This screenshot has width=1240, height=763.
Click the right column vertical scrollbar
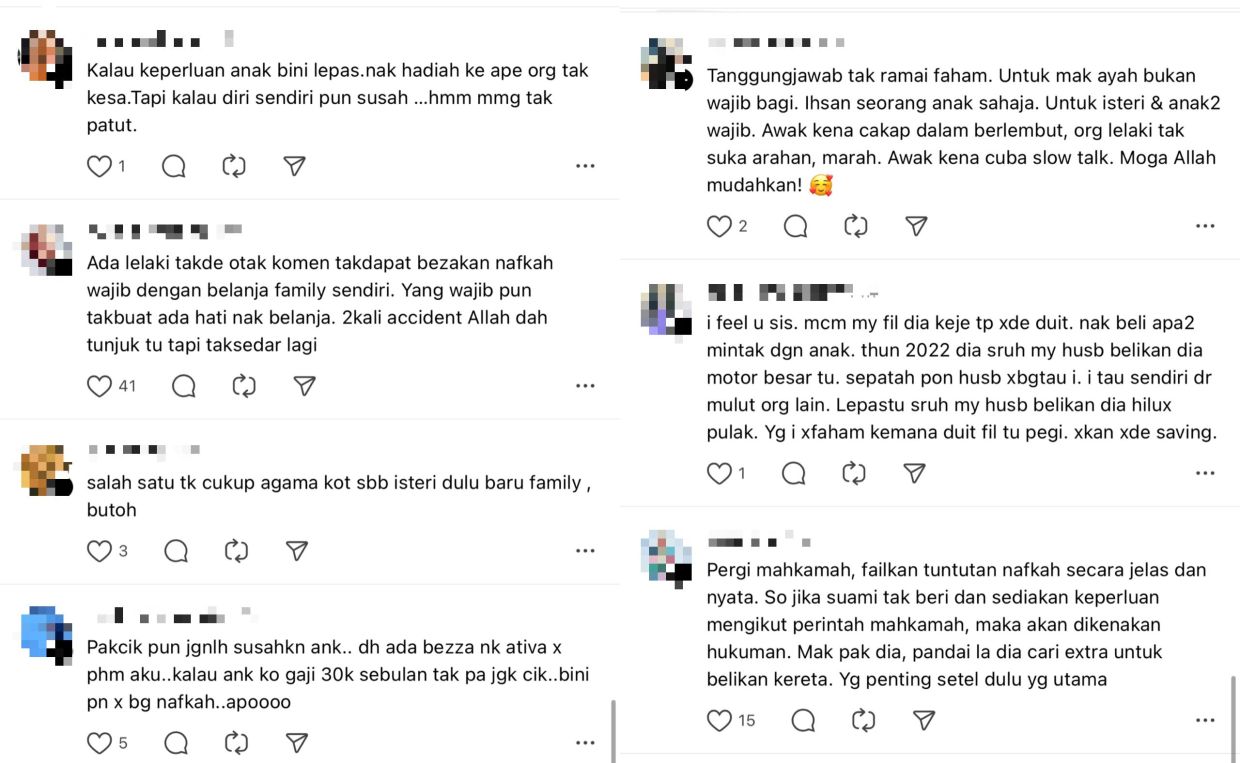[x=1232, y=715]
